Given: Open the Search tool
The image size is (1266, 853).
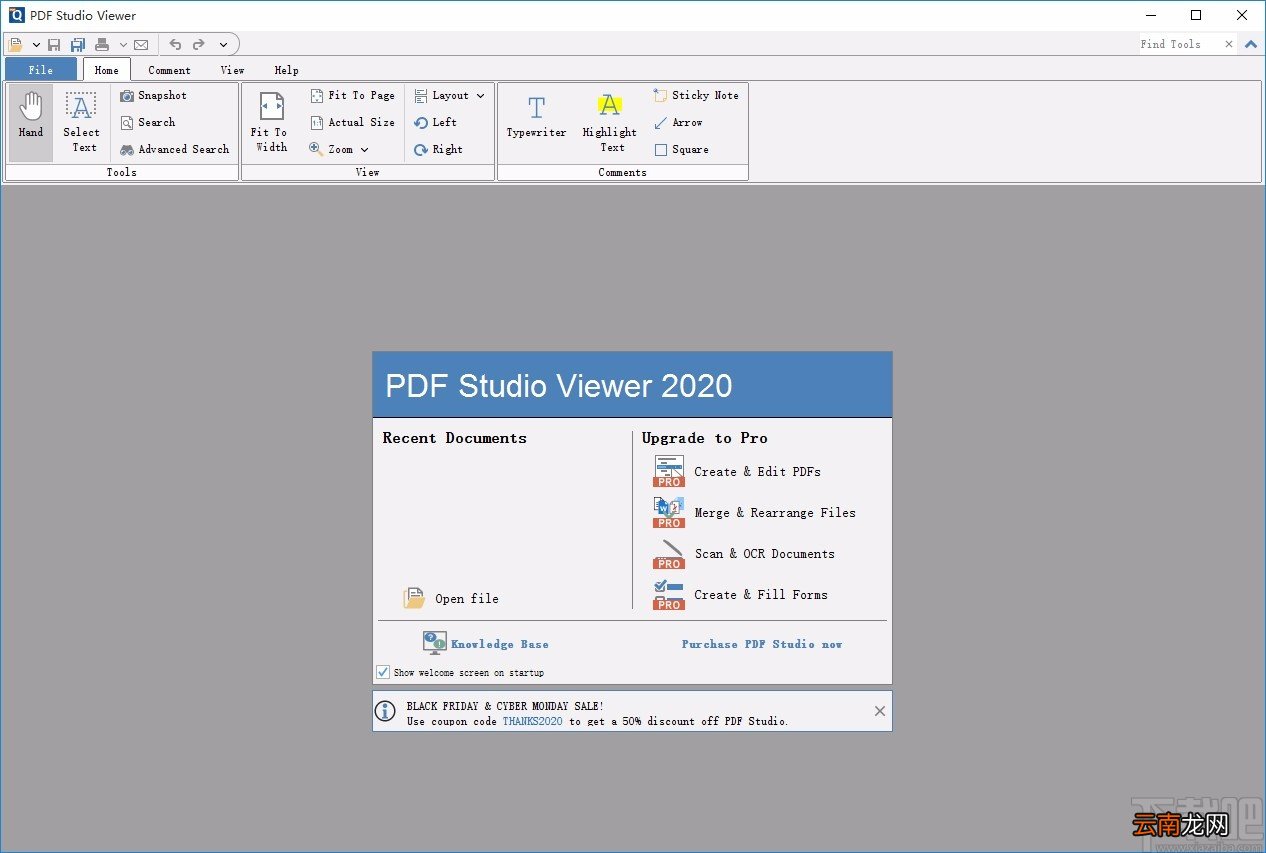Looking at the screenshot, I should tap(148, 122).
